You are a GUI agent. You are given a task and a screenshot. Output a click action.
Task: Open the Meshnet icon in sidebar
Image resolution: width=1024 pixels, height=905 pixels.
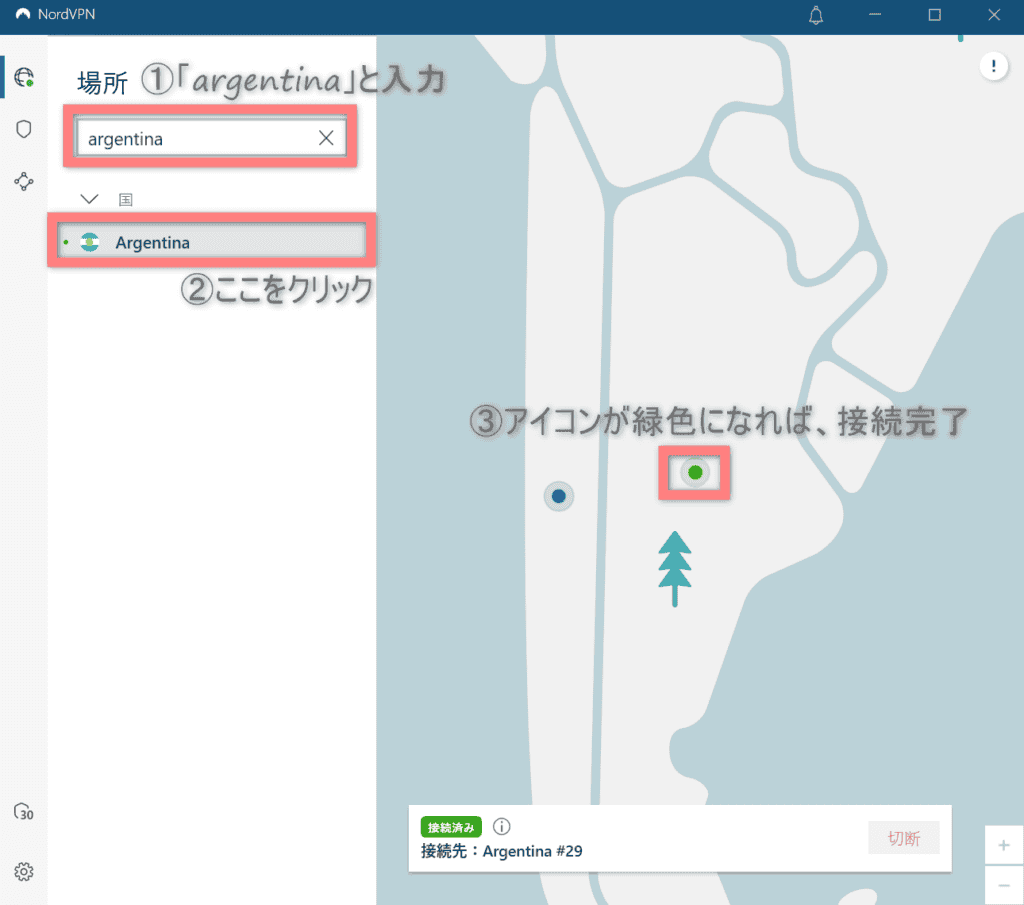pos(24,182)
